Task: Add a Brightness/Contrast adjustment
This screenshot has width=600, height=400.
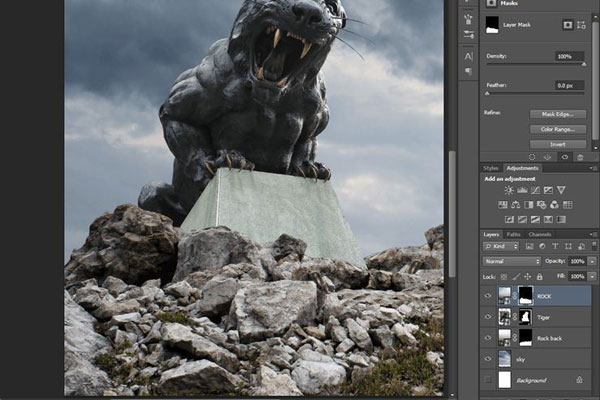Action: [x=509, y=190]
